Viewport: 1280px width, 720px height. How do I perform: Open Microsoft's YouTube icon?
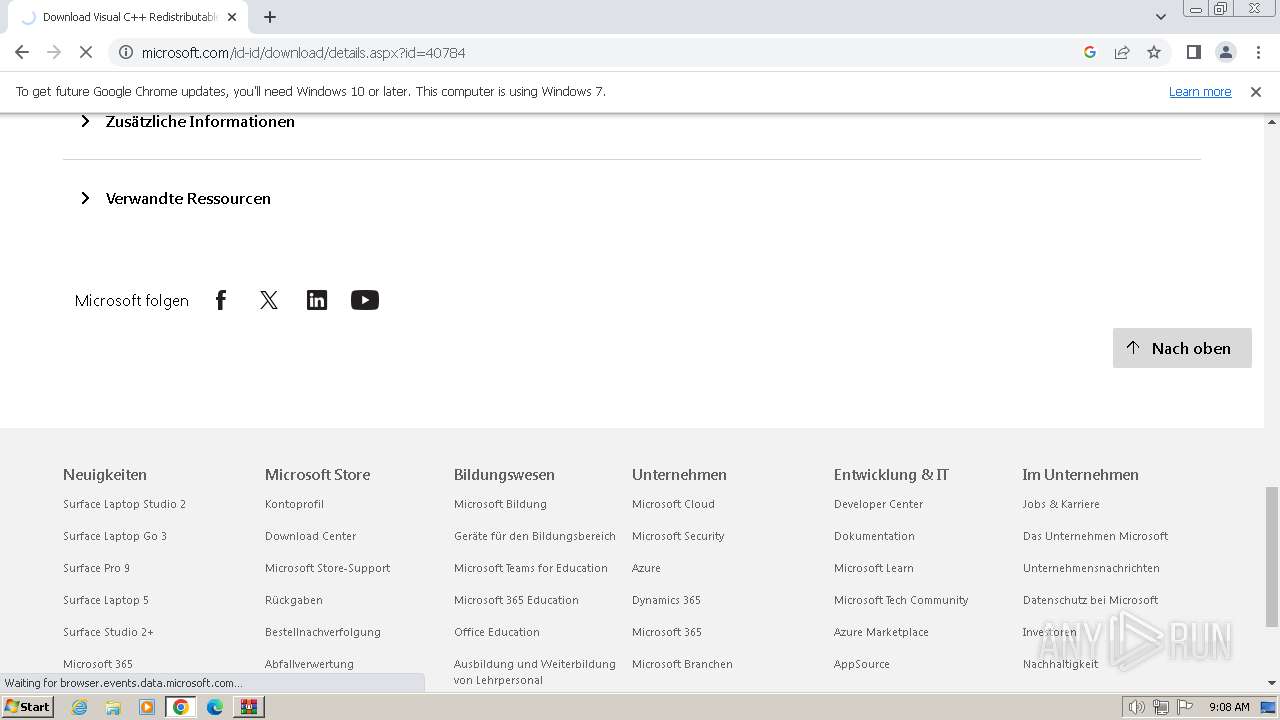point(365,300)
